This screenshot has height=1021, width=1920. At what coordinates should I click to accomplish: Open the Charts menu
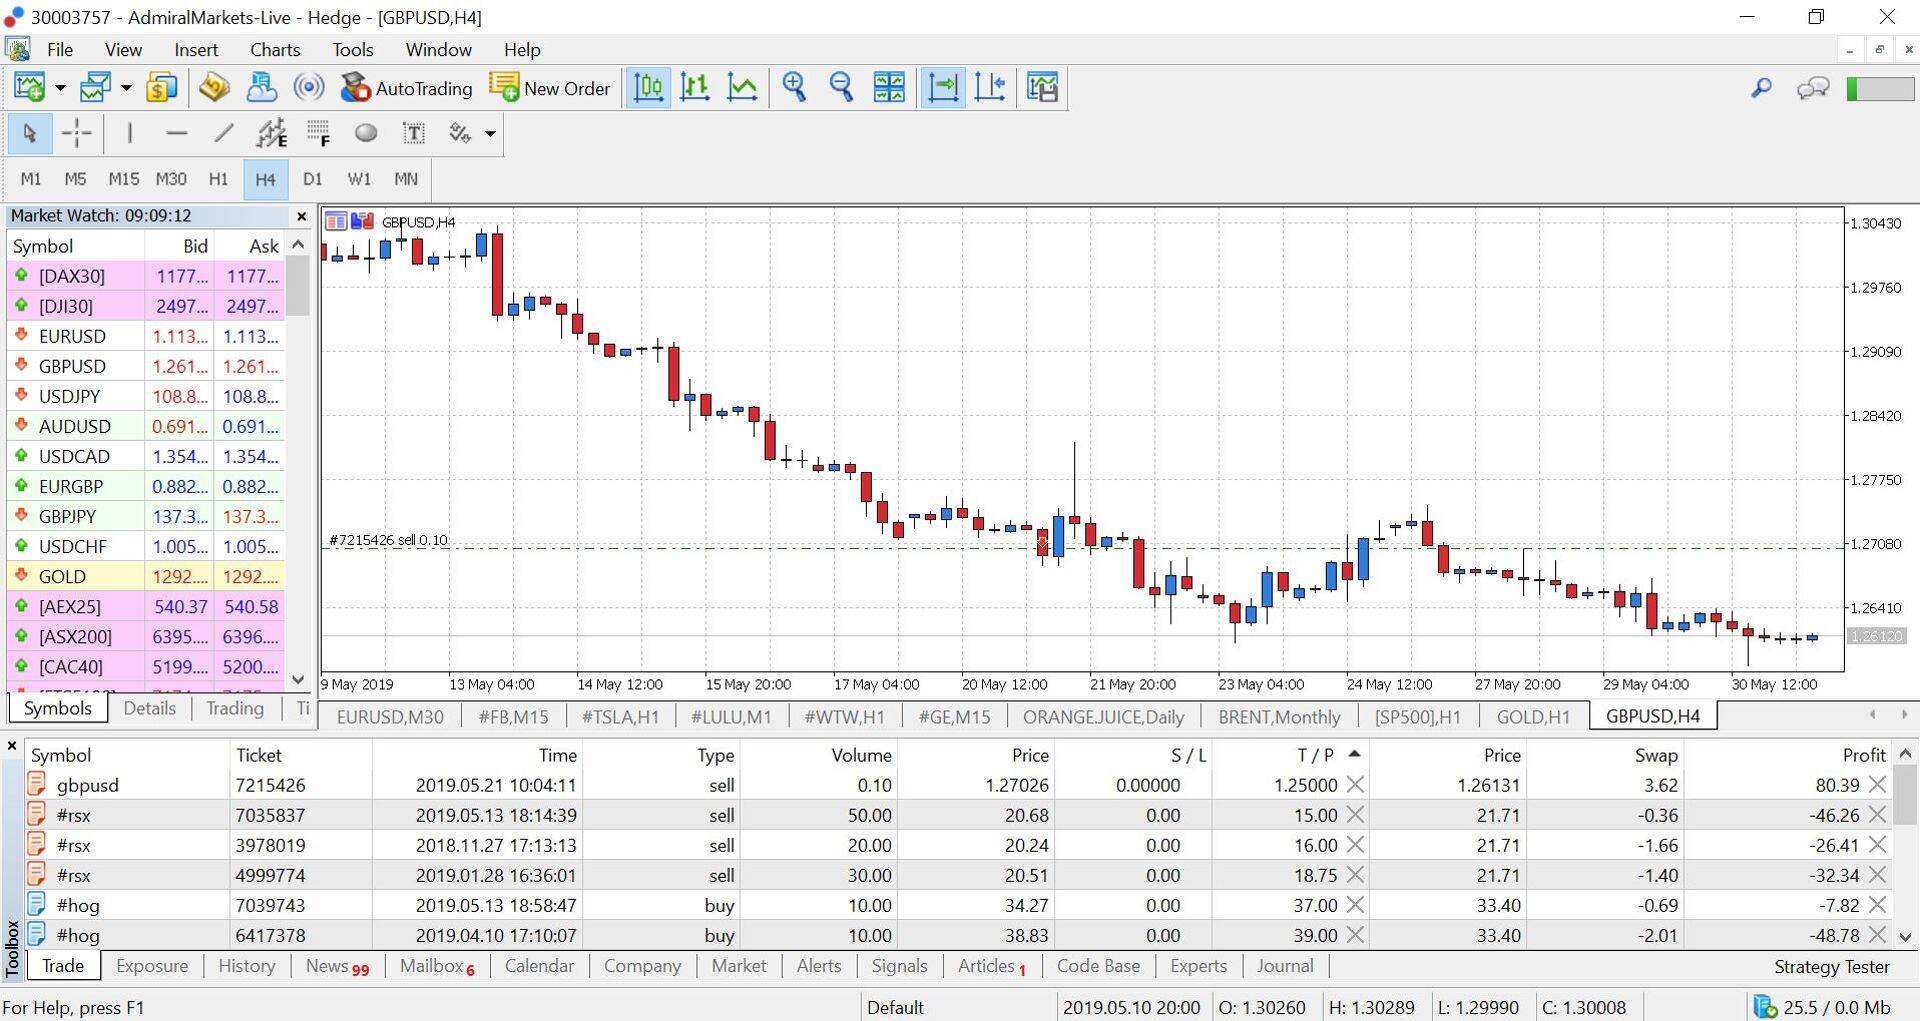(x=275, y=50)
